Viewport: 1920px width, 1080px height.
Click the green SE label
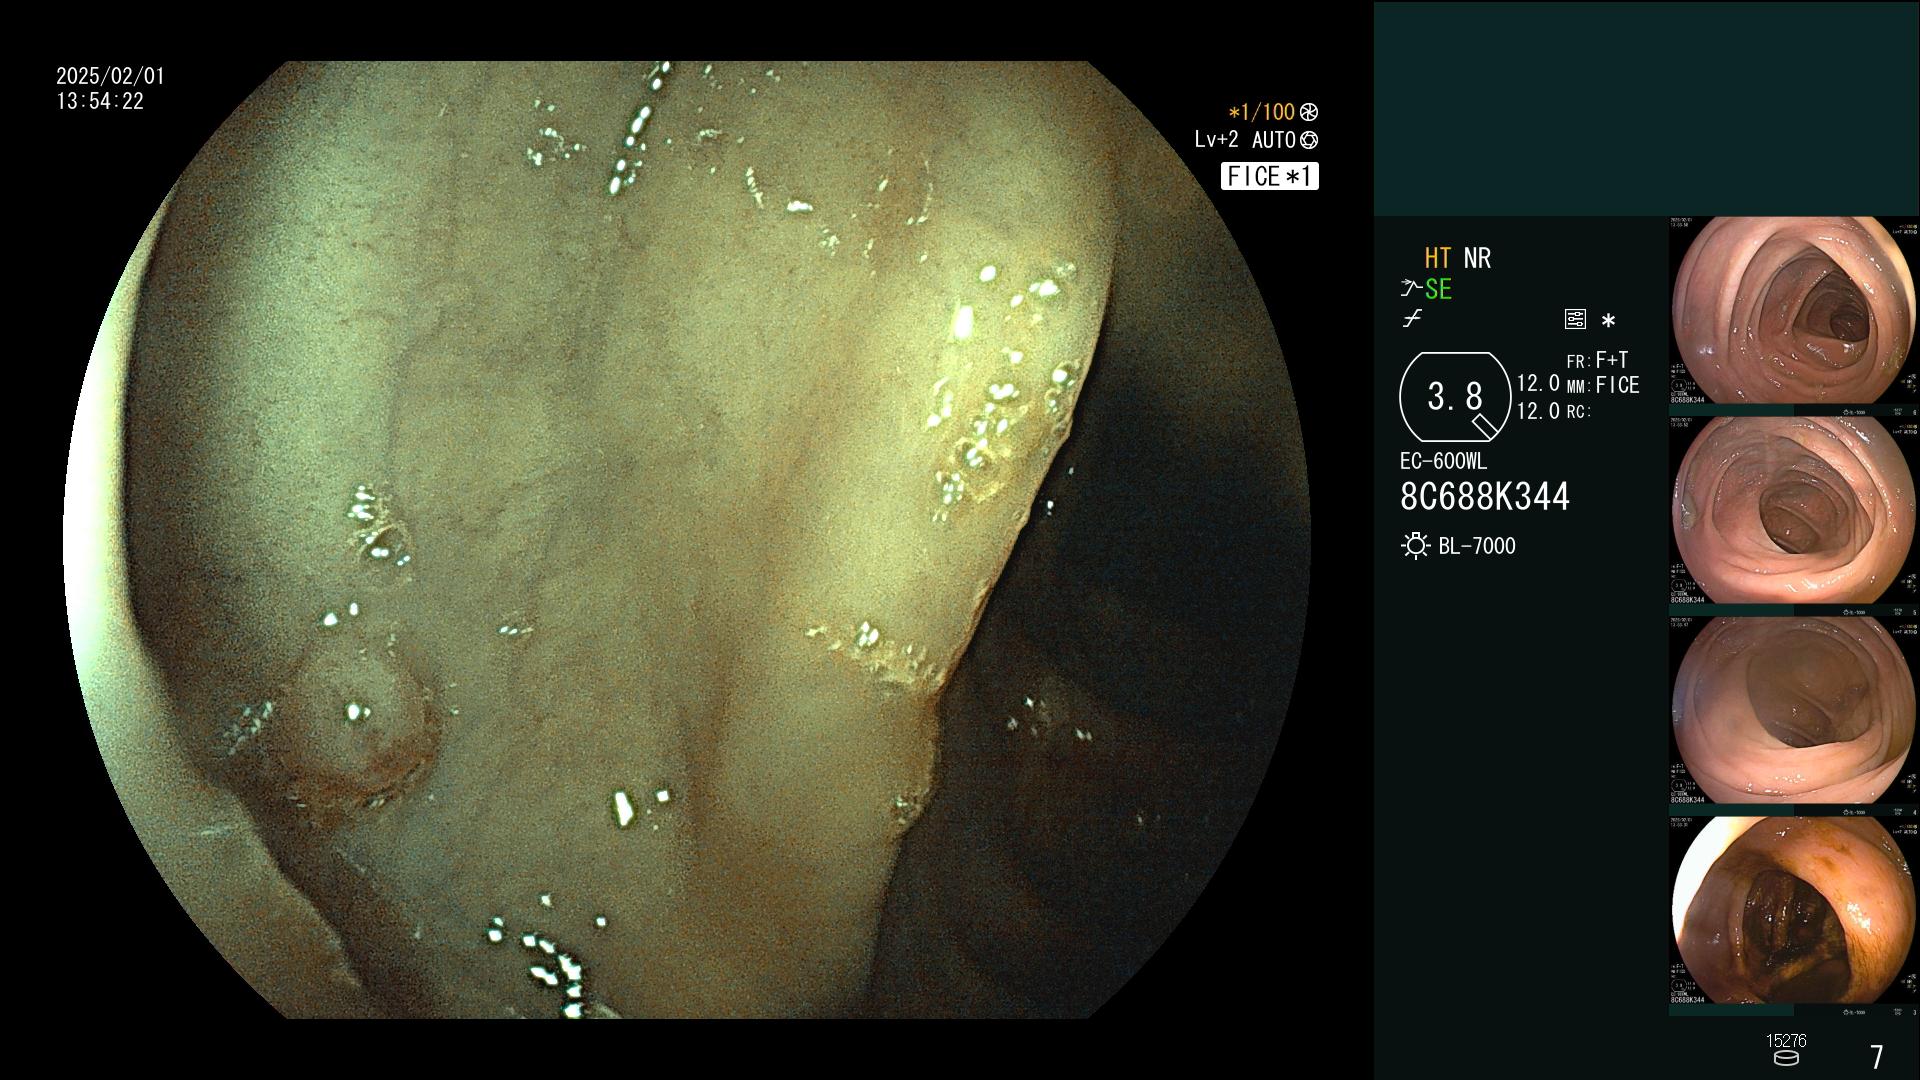click(x=1438, y=289)
